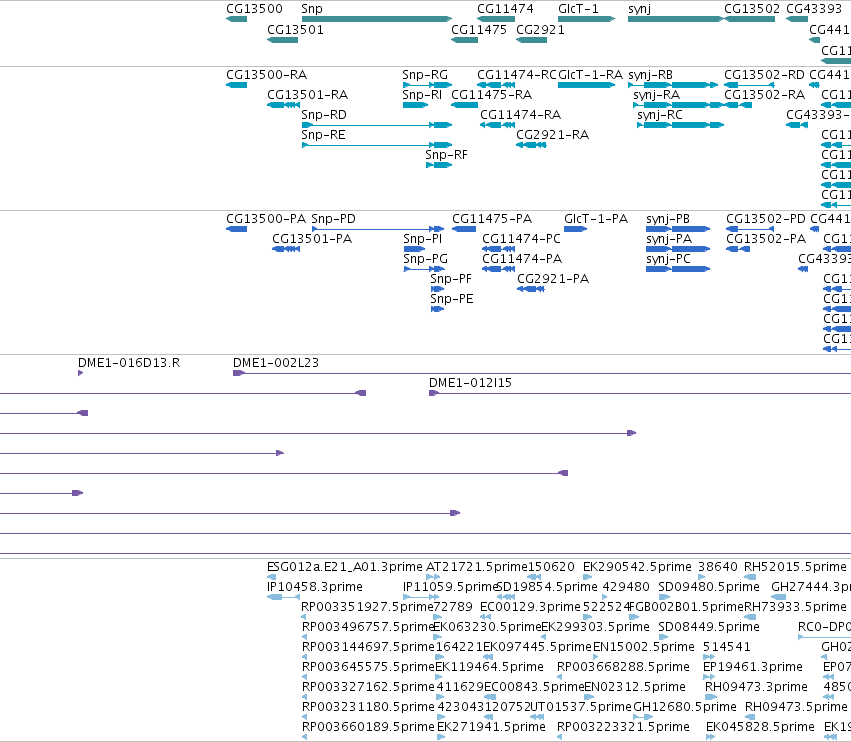Viewport: 851px width, 742px height.
Task: Click the GlcT-1-RA transcript label
Action: point(590,74)
